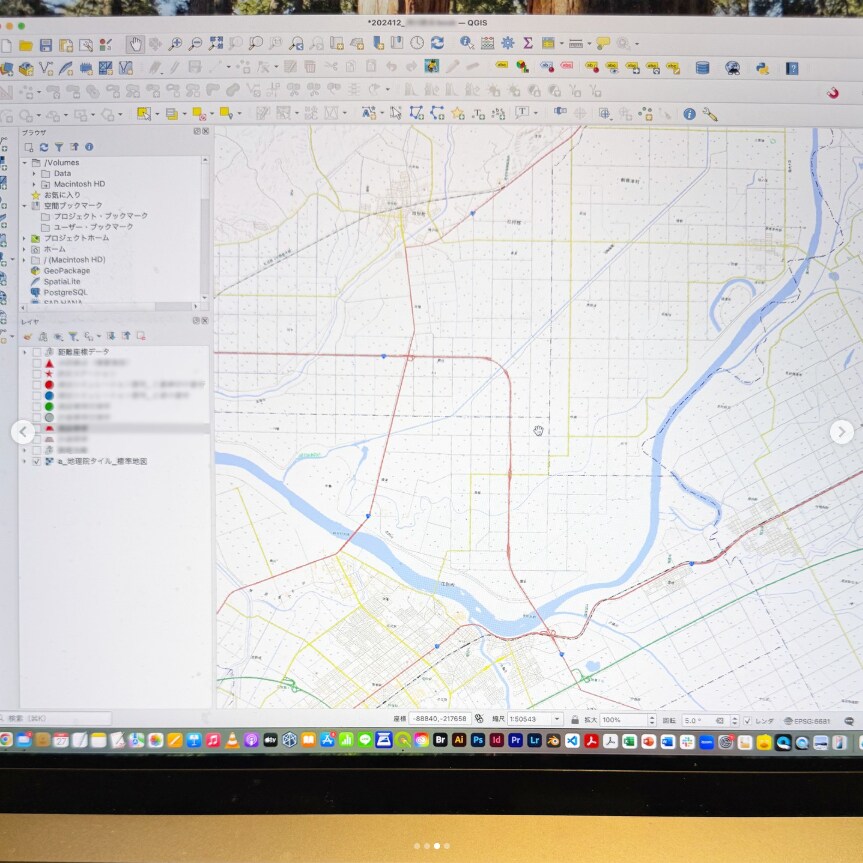Viewport: 863px width, 863px height.
Task: Check the red star layer checkbox
Action: tap(36, 374)
